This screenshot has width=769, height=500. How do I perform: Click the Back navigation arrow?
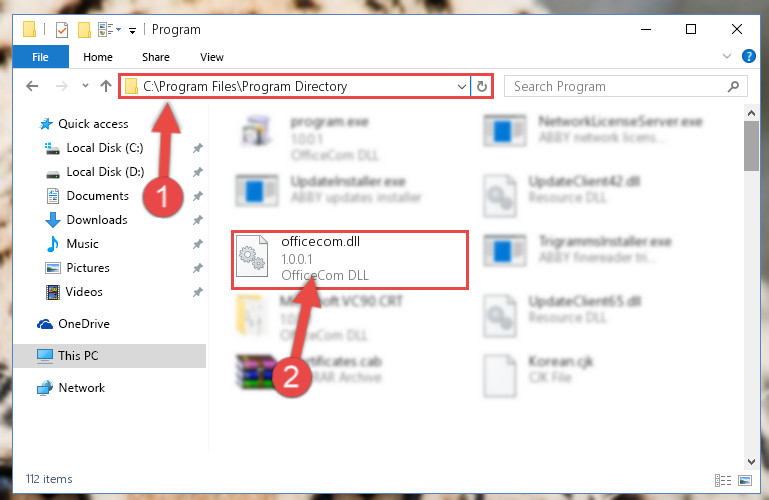(32, 86)
